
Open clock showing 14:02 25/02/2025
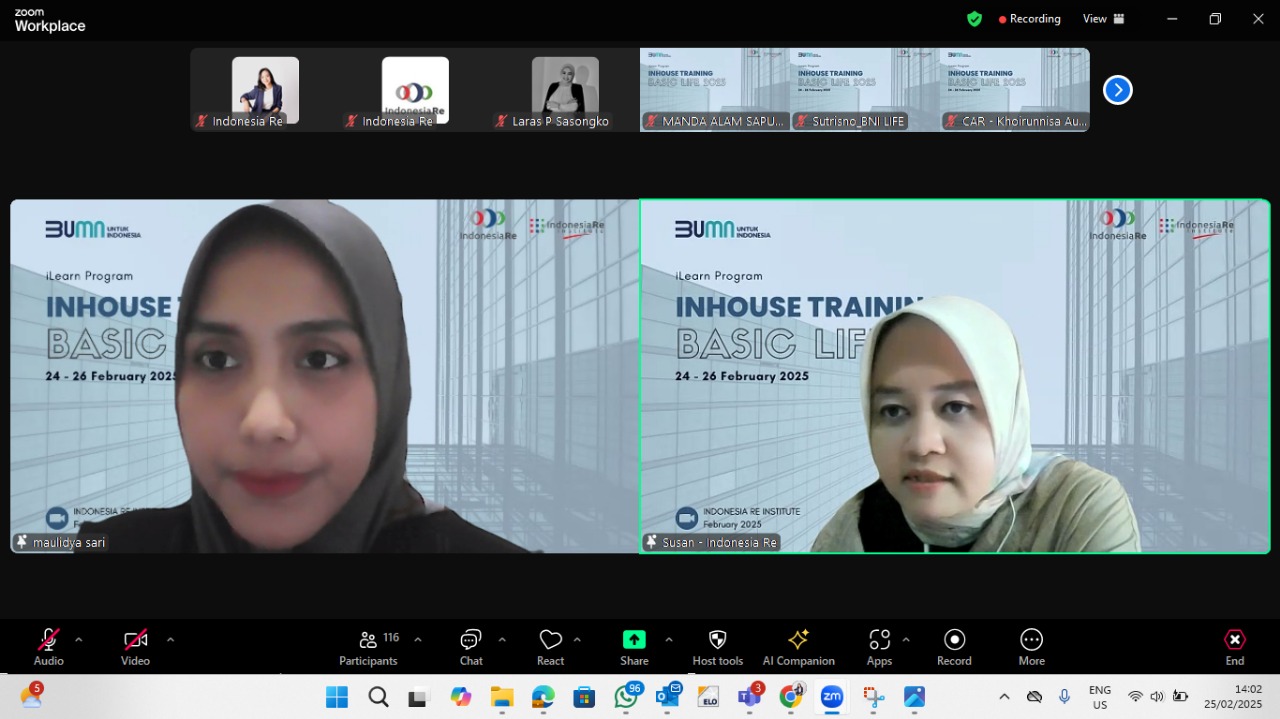coord(1232,697)
